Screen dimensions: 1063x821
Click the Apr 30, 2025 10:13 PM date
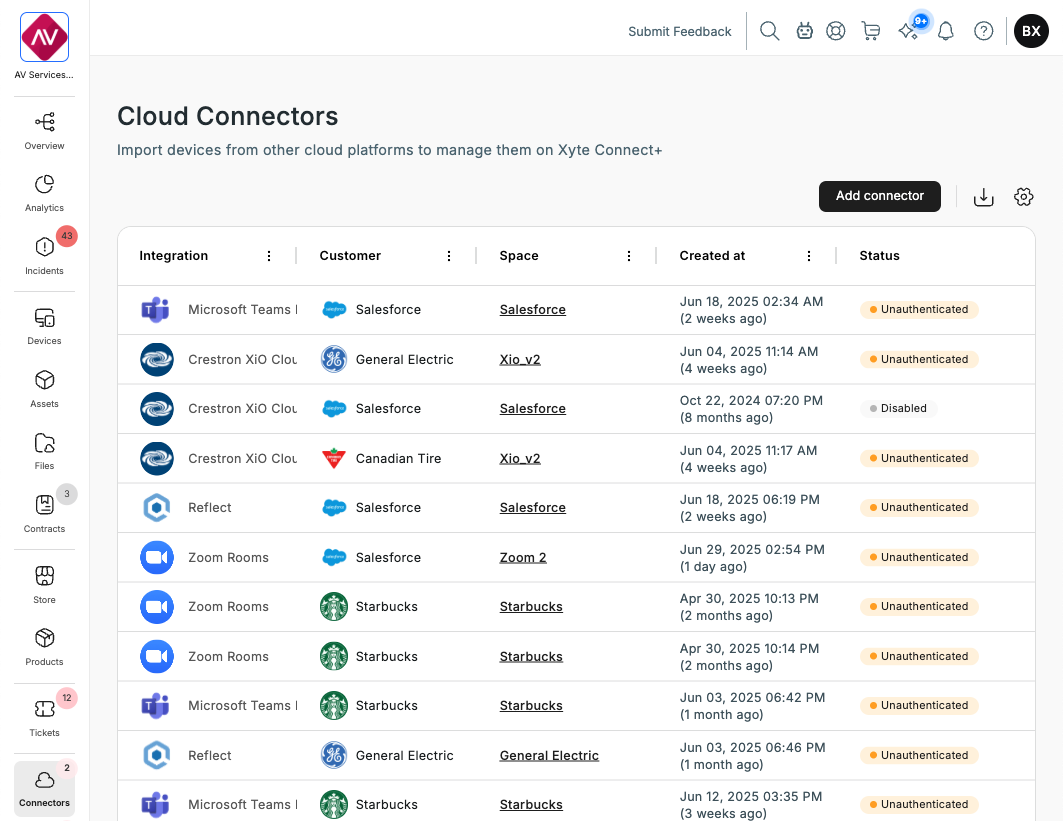click(749, 598)
